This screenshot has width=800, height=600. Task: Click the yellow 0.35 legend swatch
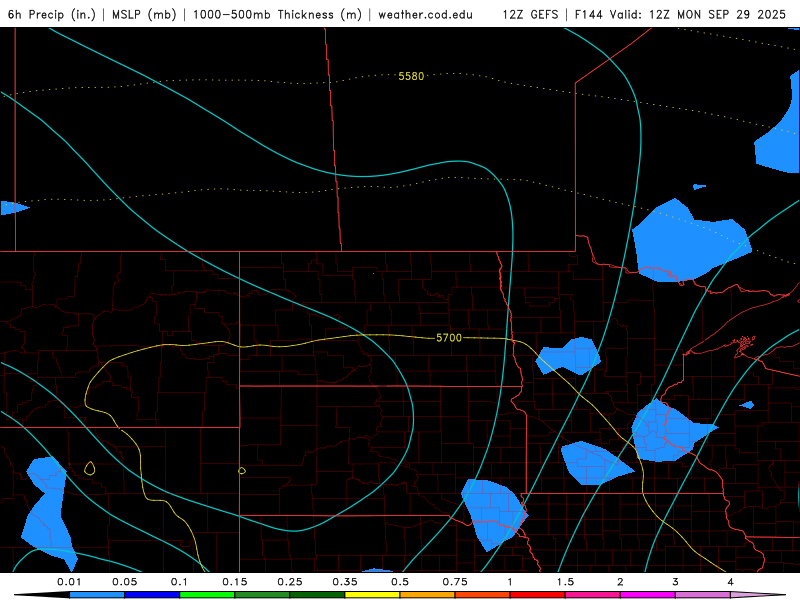pos(372,595)
